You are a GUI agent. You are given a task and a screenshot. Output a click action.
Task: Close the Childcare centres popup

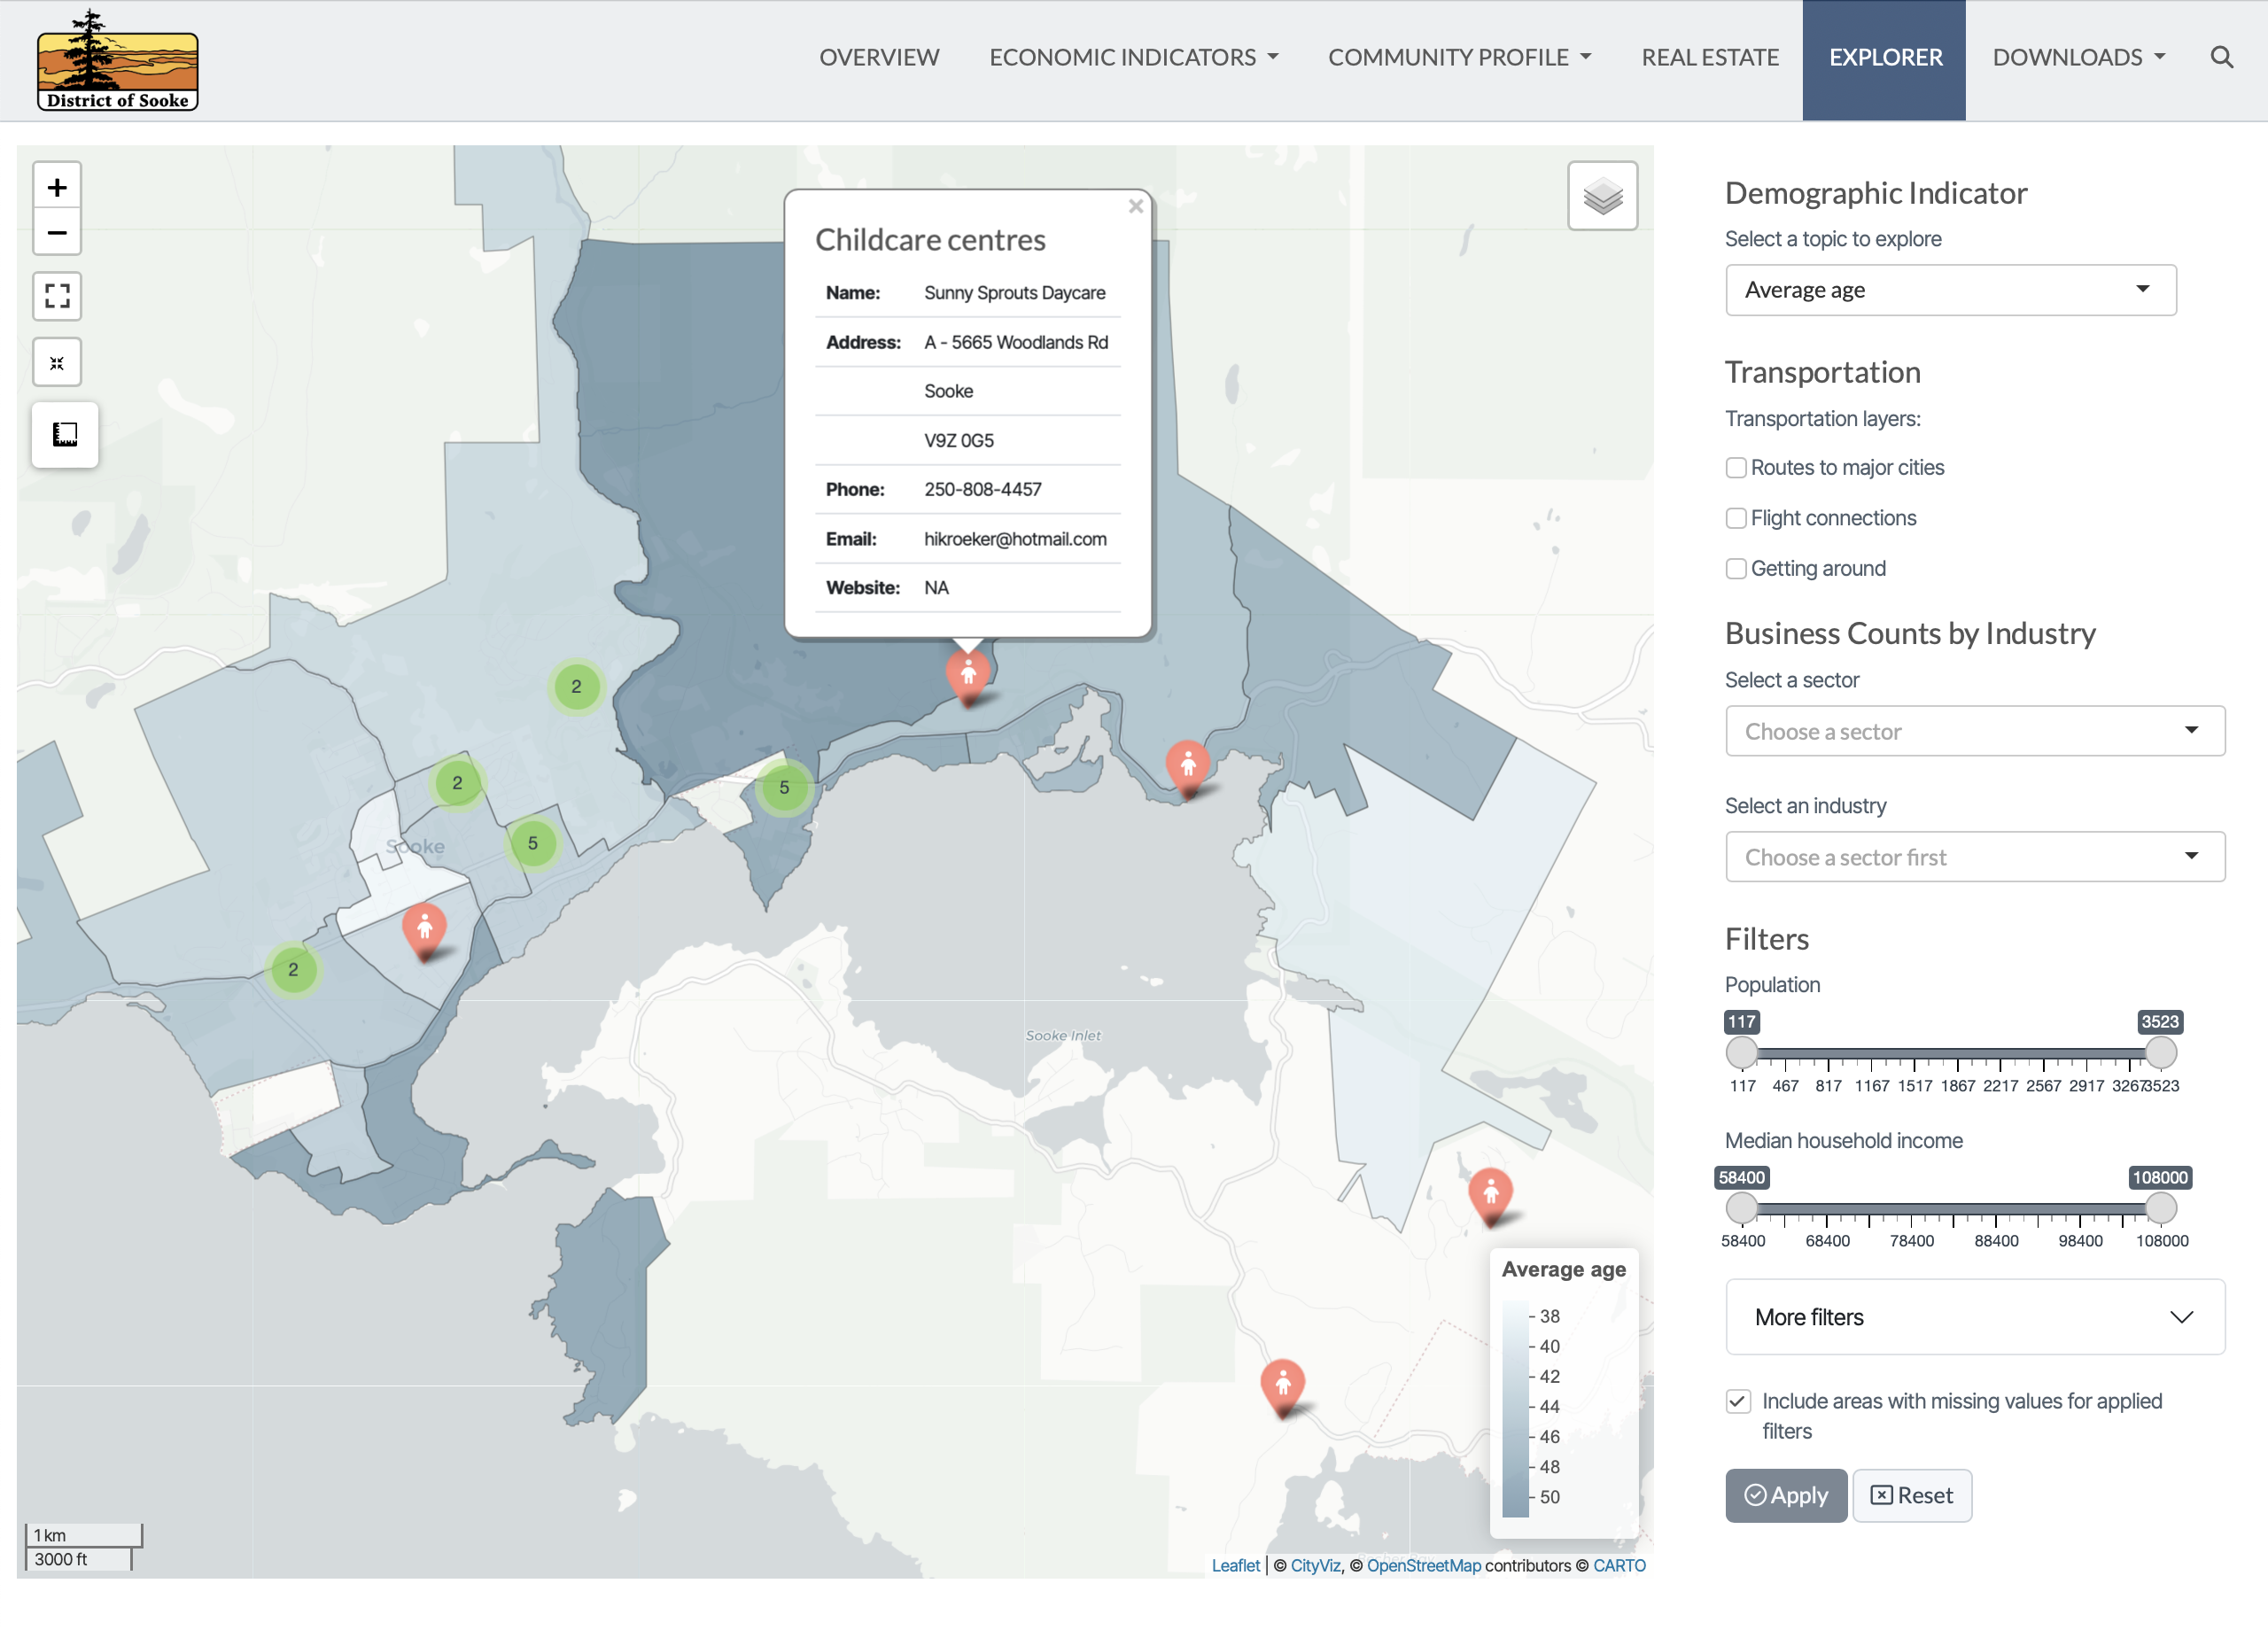point(1135,207)
